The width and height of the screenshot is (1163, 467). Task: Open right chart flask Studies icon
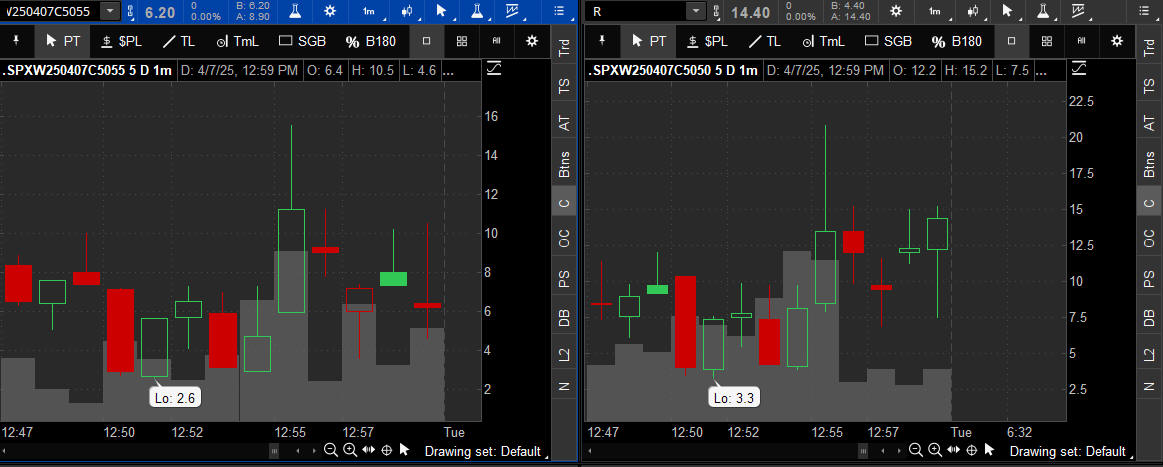(x=1044, y=11)
